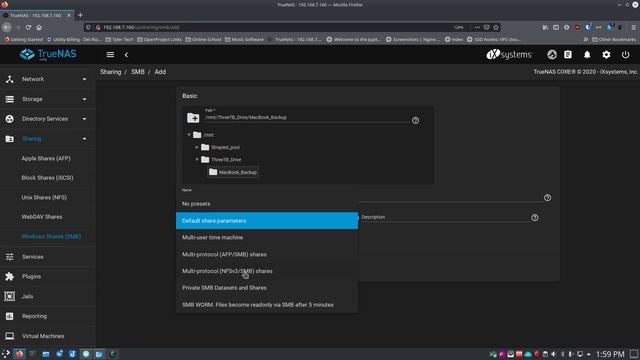The image size is (640, 360).
Task: Open the volume icon in the system tray
Action: click(x=554, y=354)
